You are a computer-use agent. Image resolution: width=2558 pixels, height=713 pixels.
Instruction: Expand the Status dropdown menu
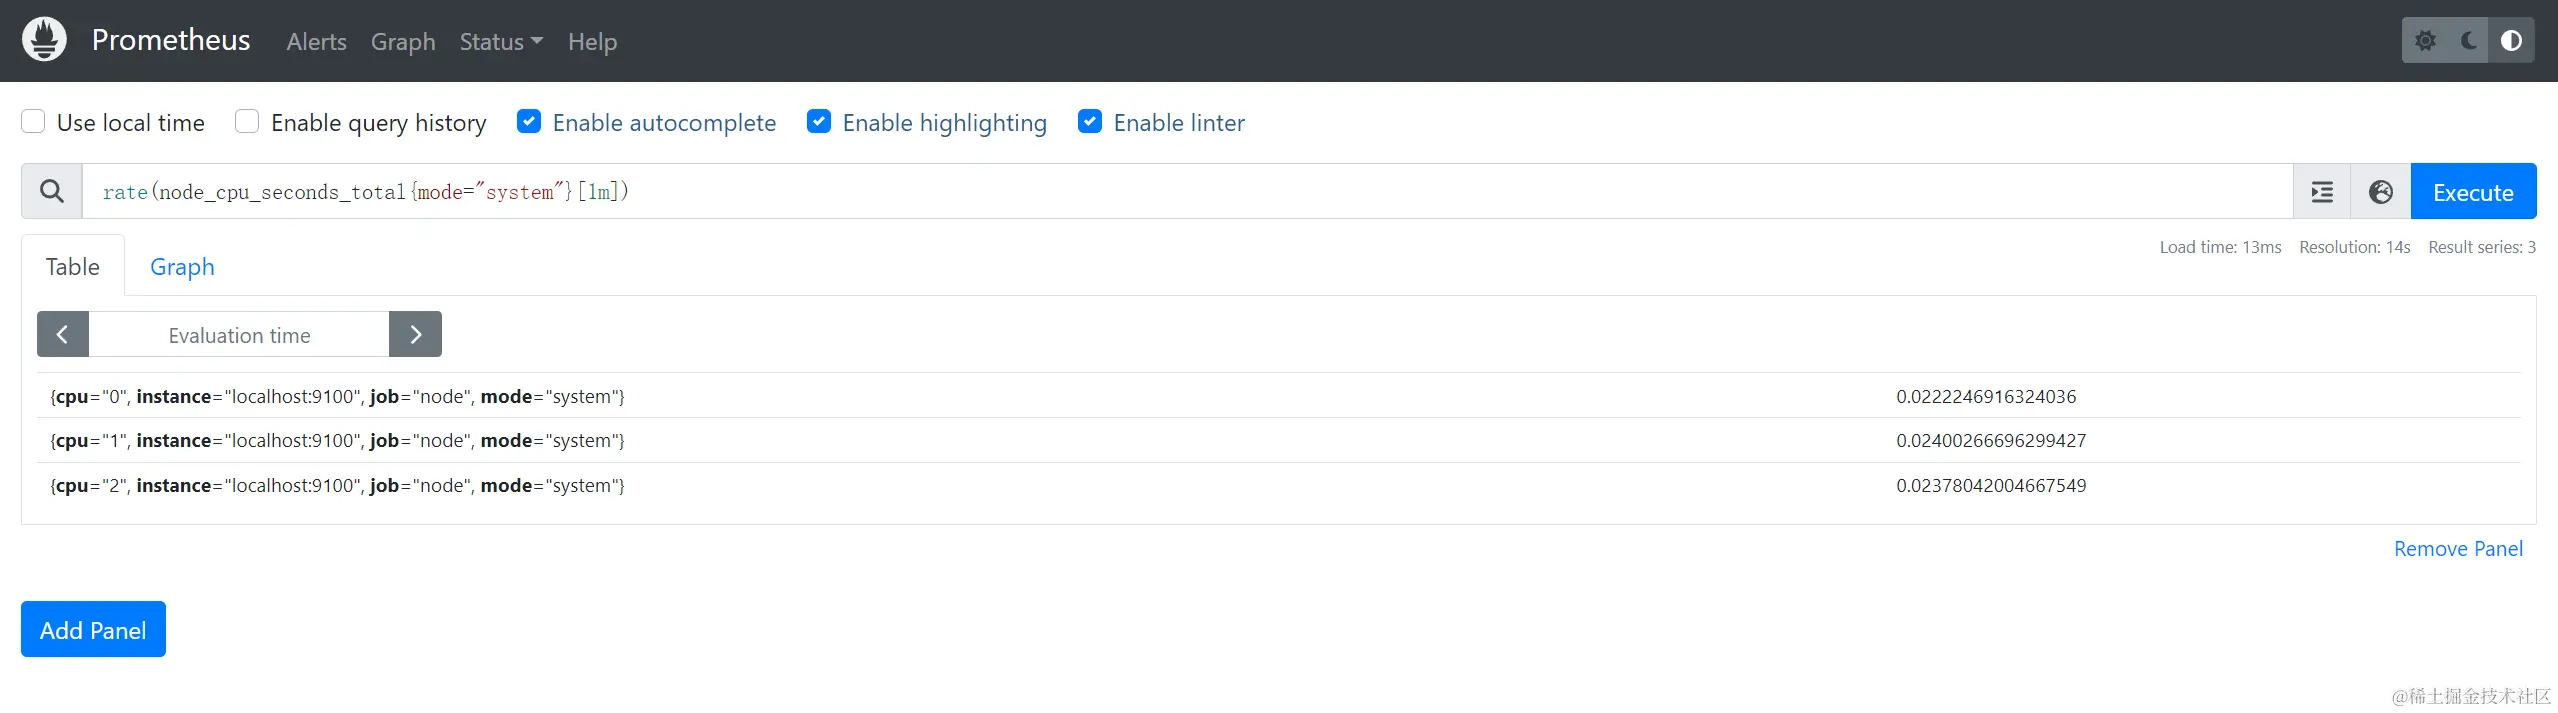(x=501, y=42)
